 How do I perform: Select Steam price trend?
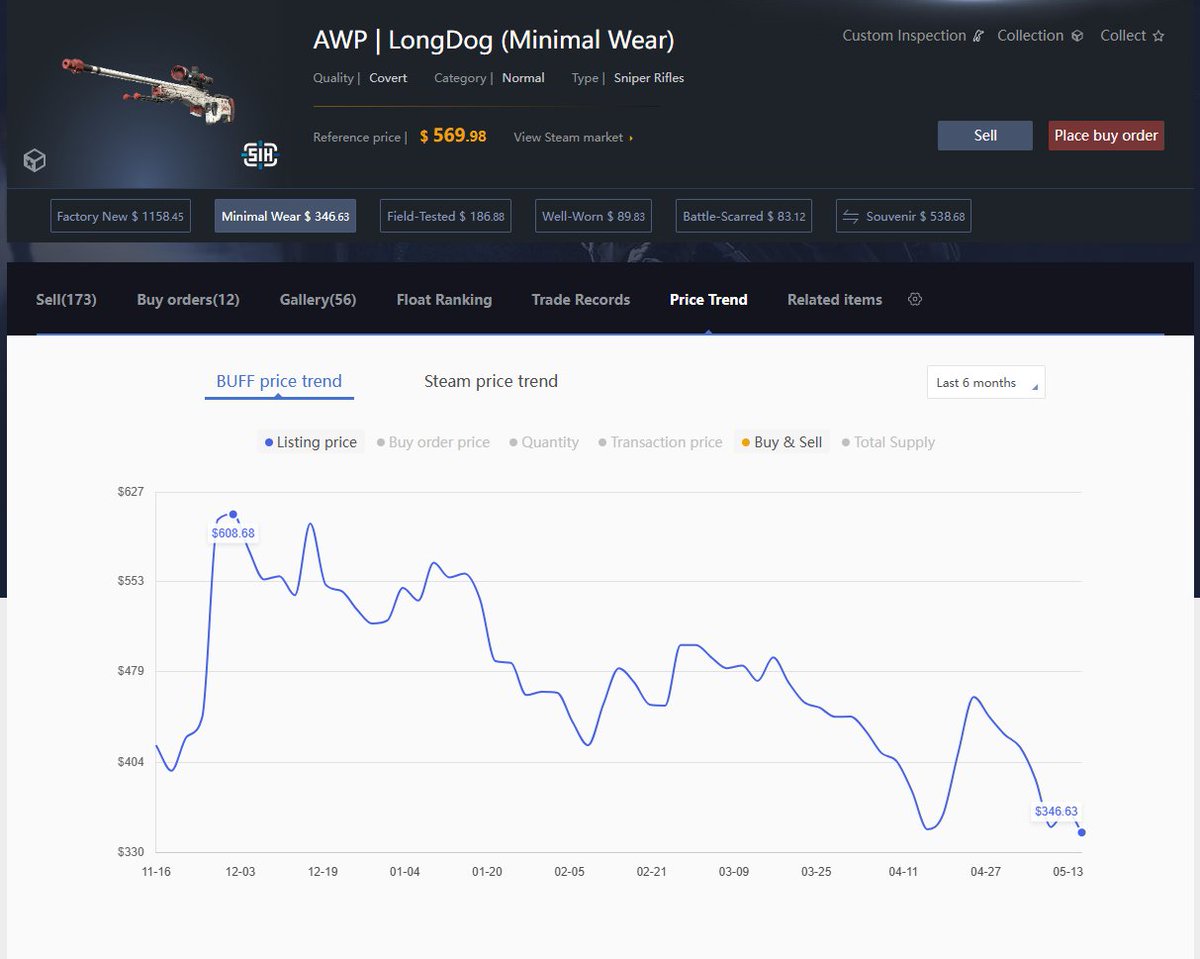tap(491, 381)
